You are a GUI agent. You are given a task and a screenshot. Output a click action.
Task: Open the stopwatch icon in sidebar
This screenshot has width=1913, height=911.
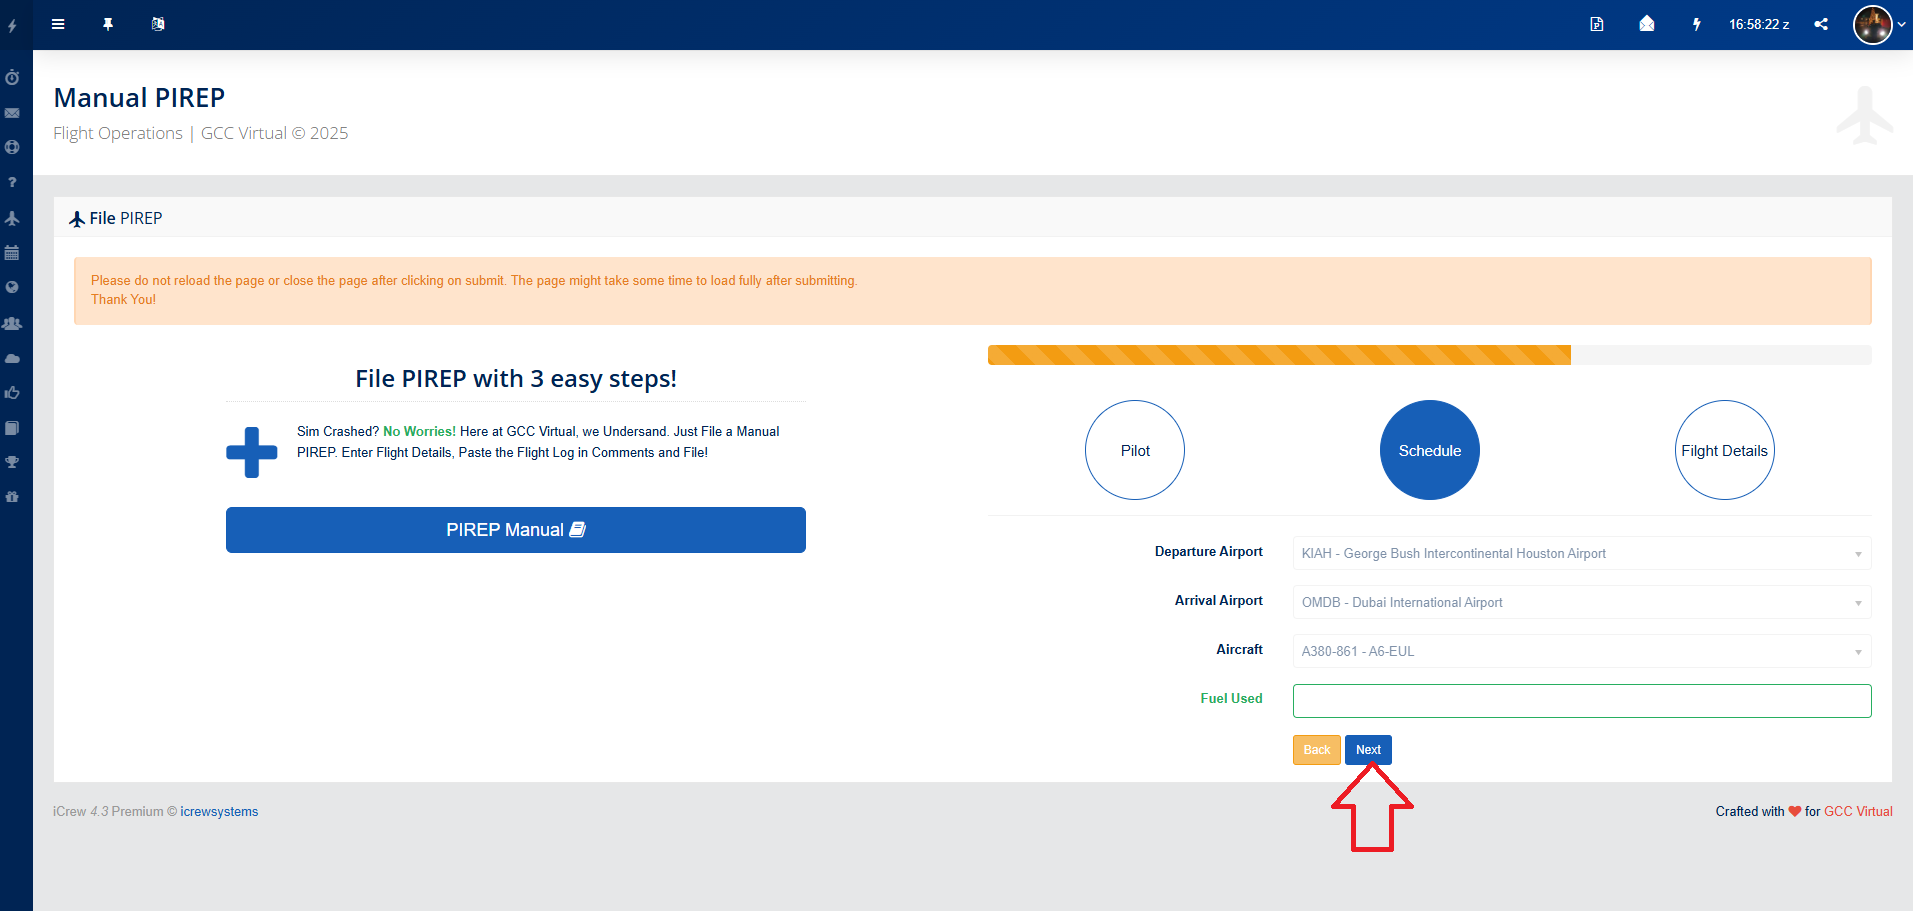pyautogui.click(x=12, y=77)
